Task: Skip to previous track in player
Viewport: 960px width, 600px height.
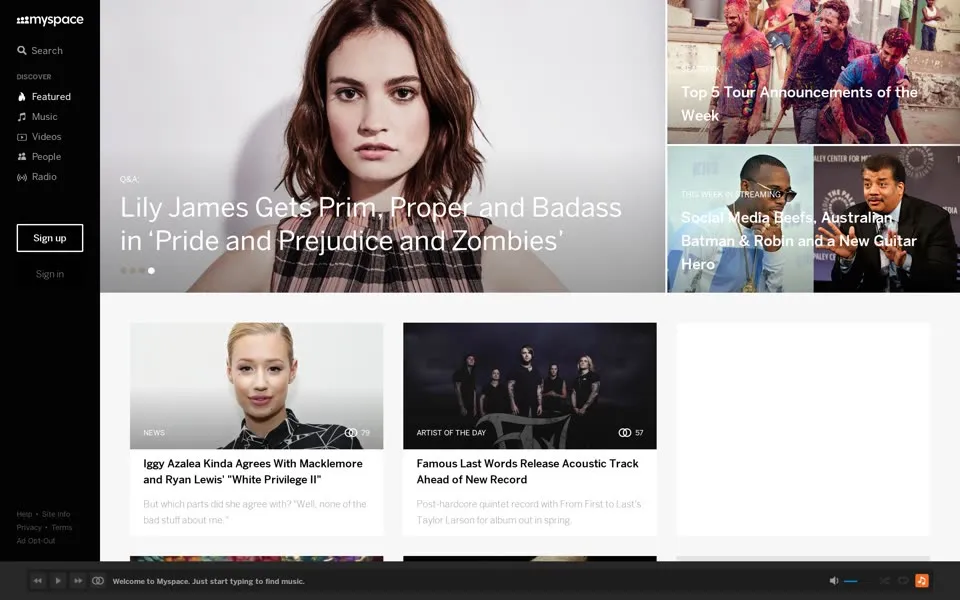Action: (37, 581)
